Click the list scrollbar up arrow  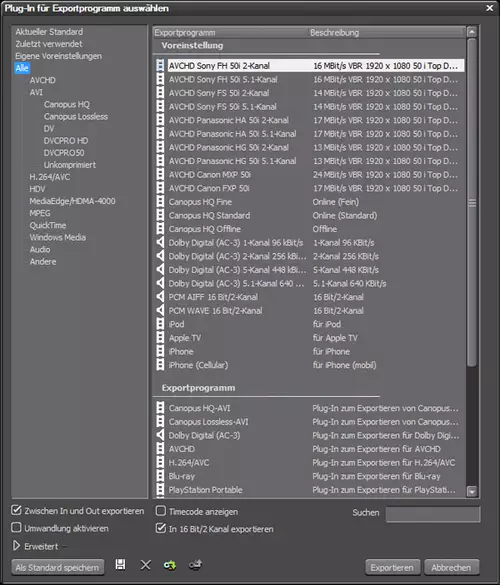(x=472, y=32)
